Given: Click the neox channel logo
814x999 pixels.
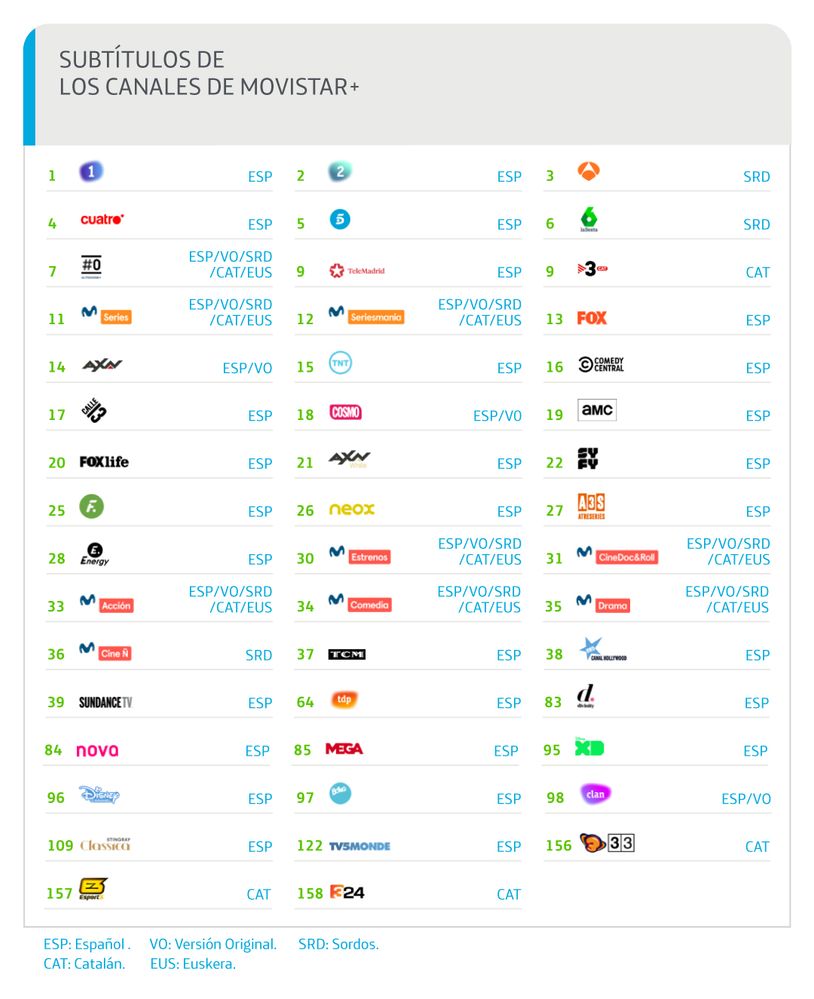Looking at the screenshot, I should (x=352, y=509).
